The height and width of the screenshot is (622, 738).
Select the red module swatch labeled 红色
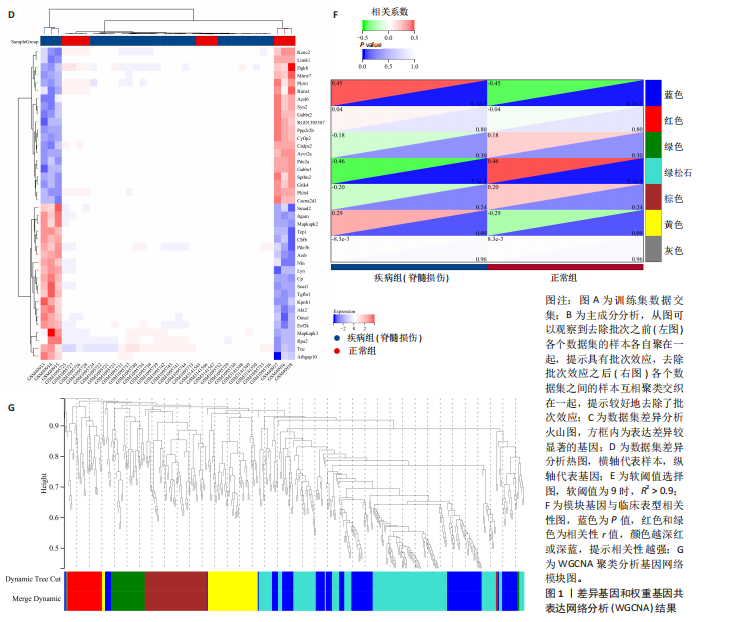tap(653, 120)
